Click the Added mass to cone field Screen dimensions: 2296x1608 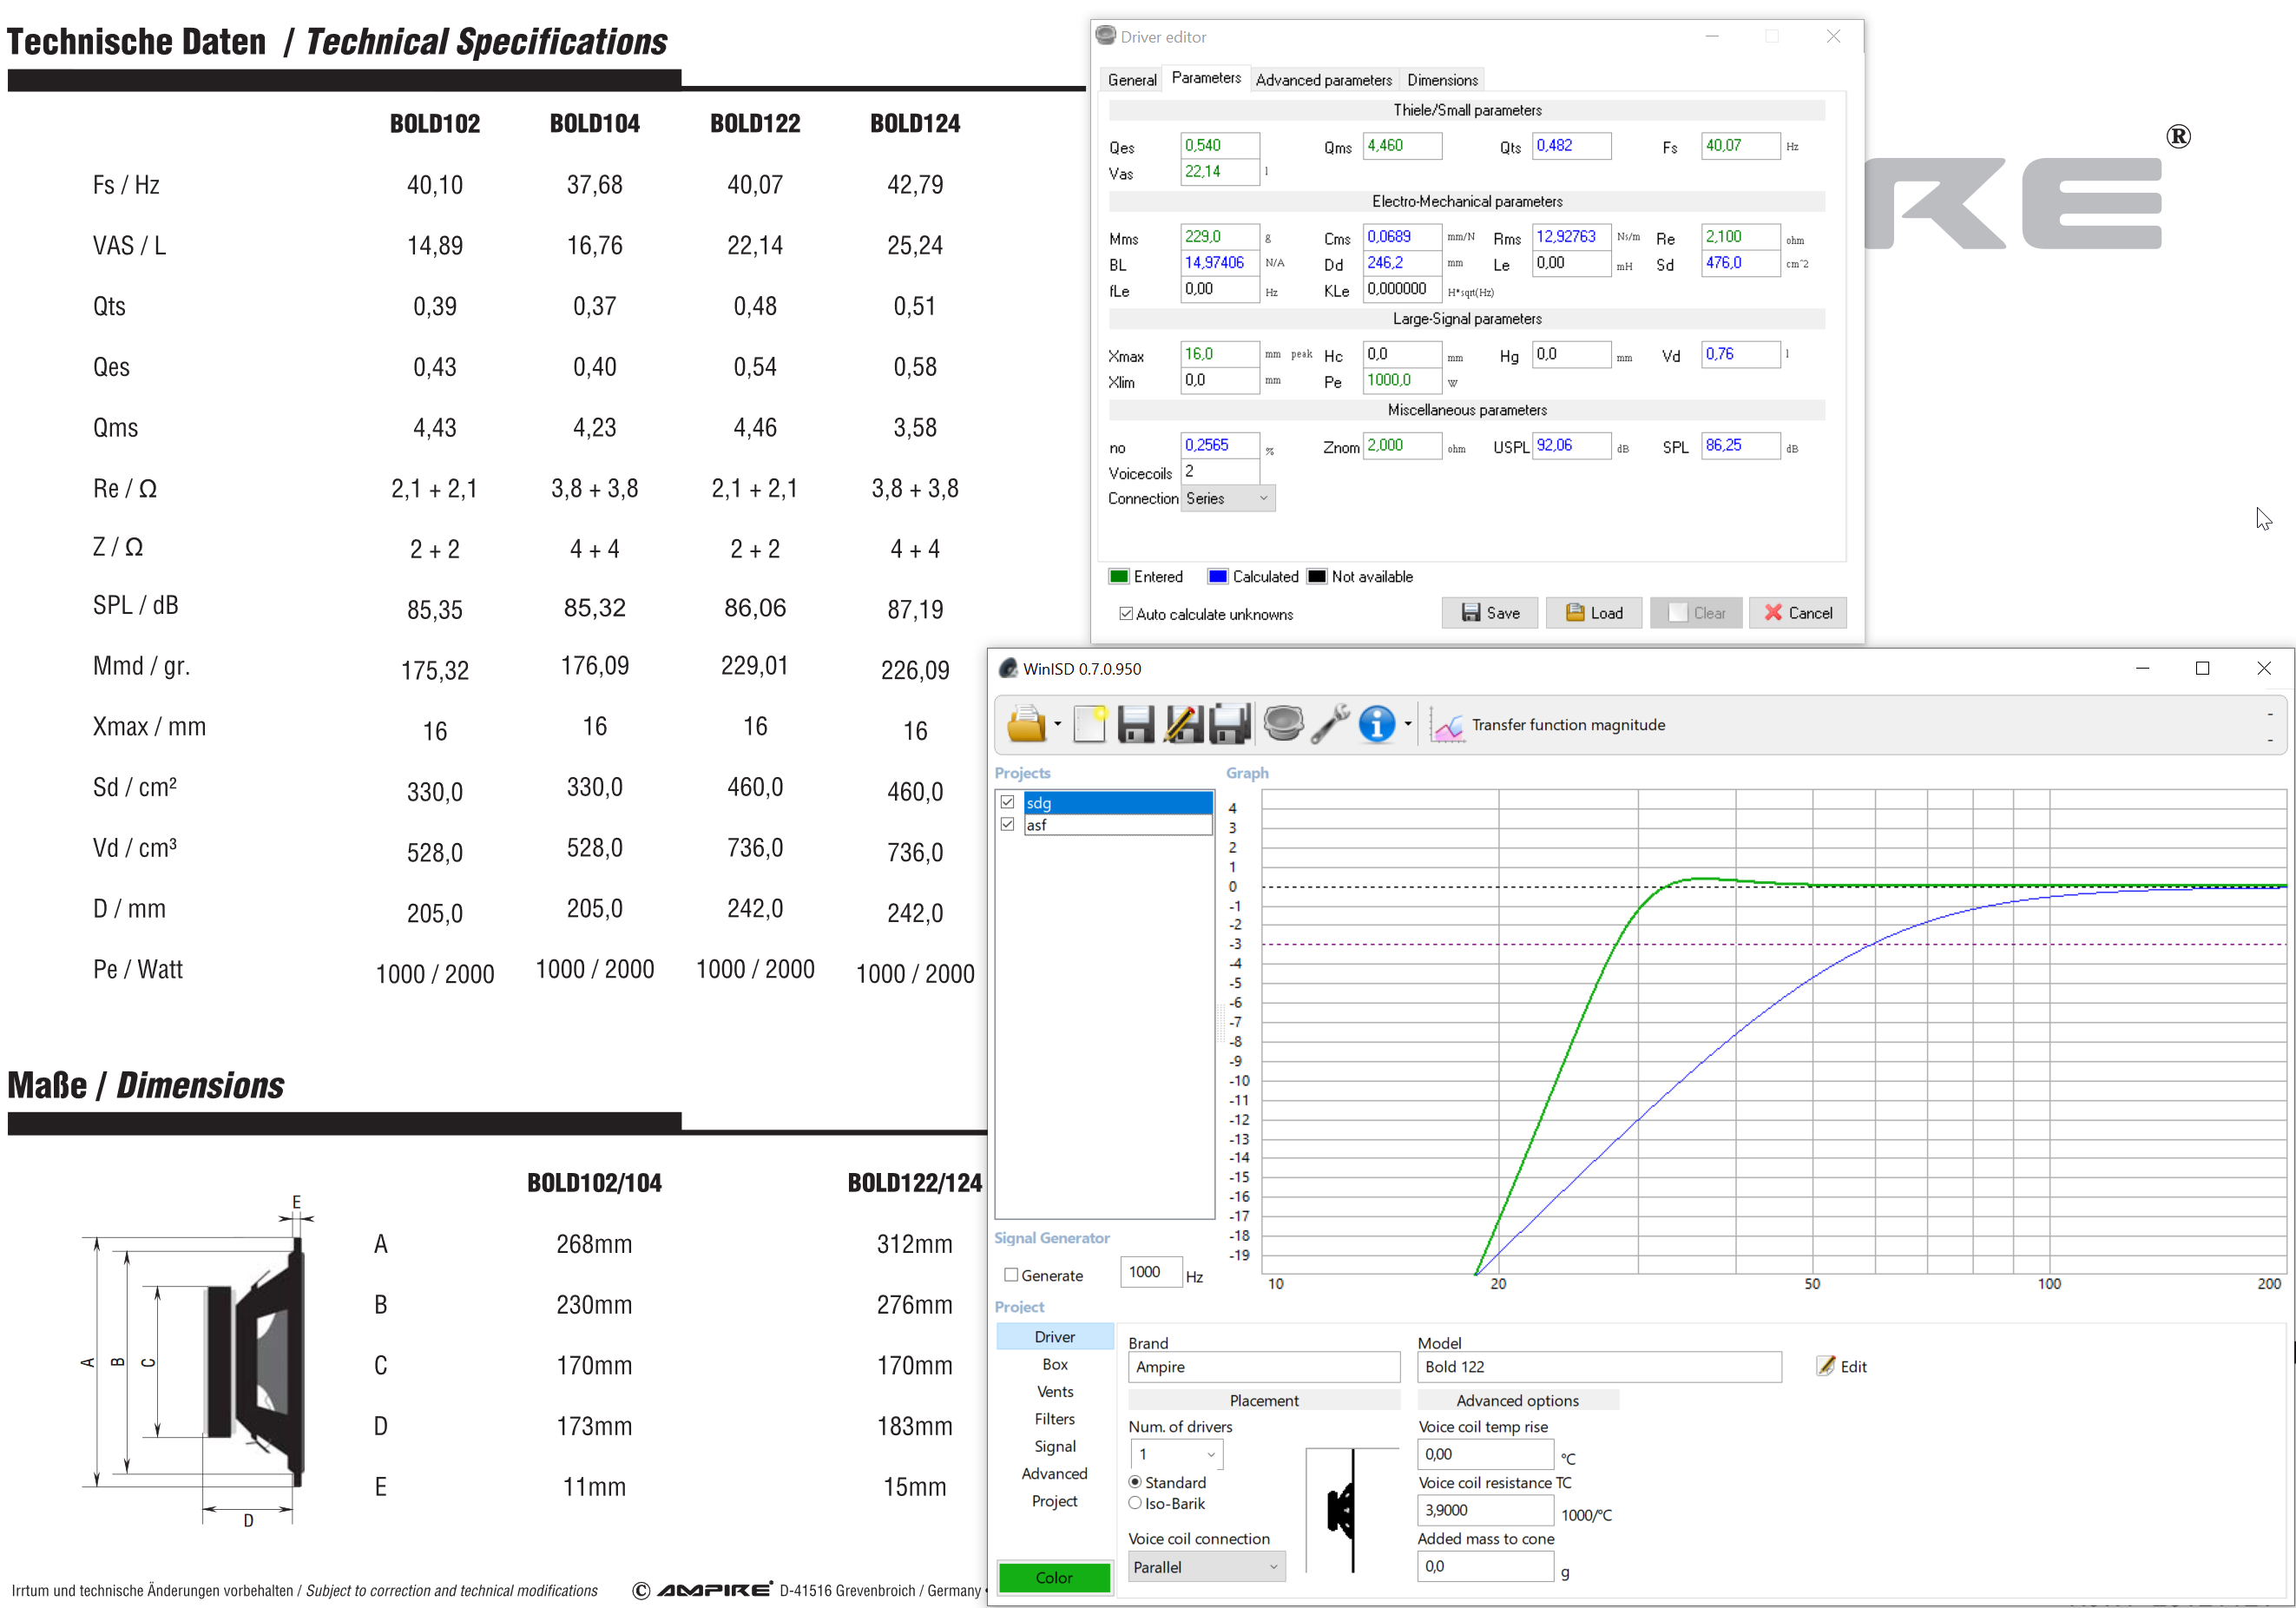(x=1485, y=1567)
